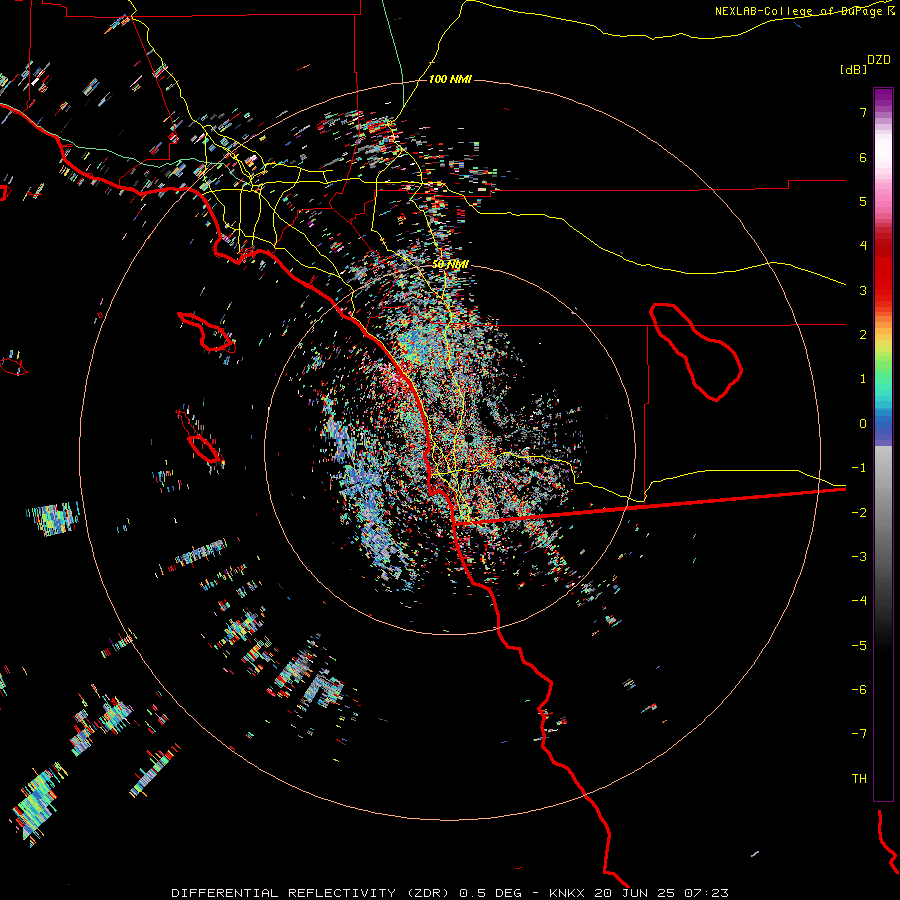Click the 5 value on the color scale
Viewport: 900px width, 900px height.
(863, 201)
